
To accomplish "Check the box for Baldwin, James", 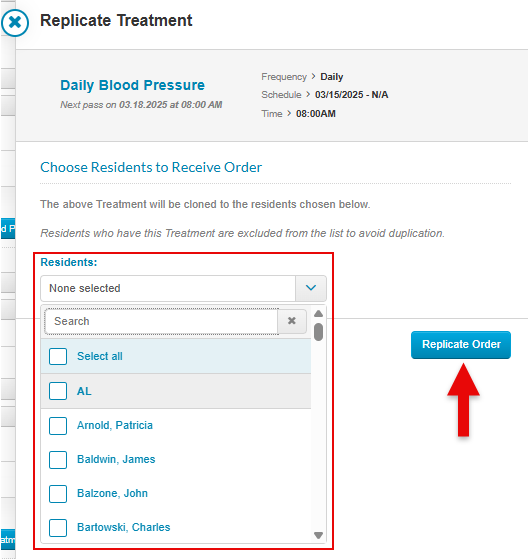I will (58, 460).
